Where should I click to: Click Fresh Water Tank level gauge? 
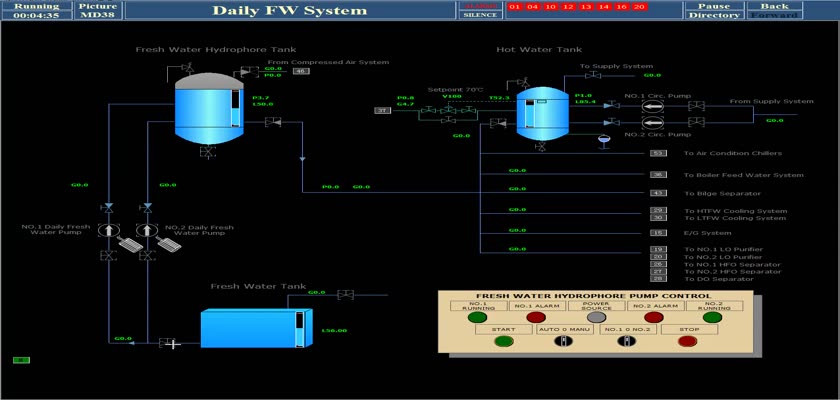(x=299, y=328)
